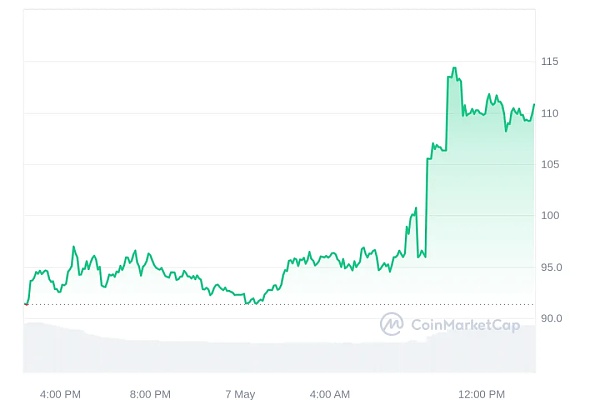
Task: Select the 115 price axis label
Action: coord(550,62)
